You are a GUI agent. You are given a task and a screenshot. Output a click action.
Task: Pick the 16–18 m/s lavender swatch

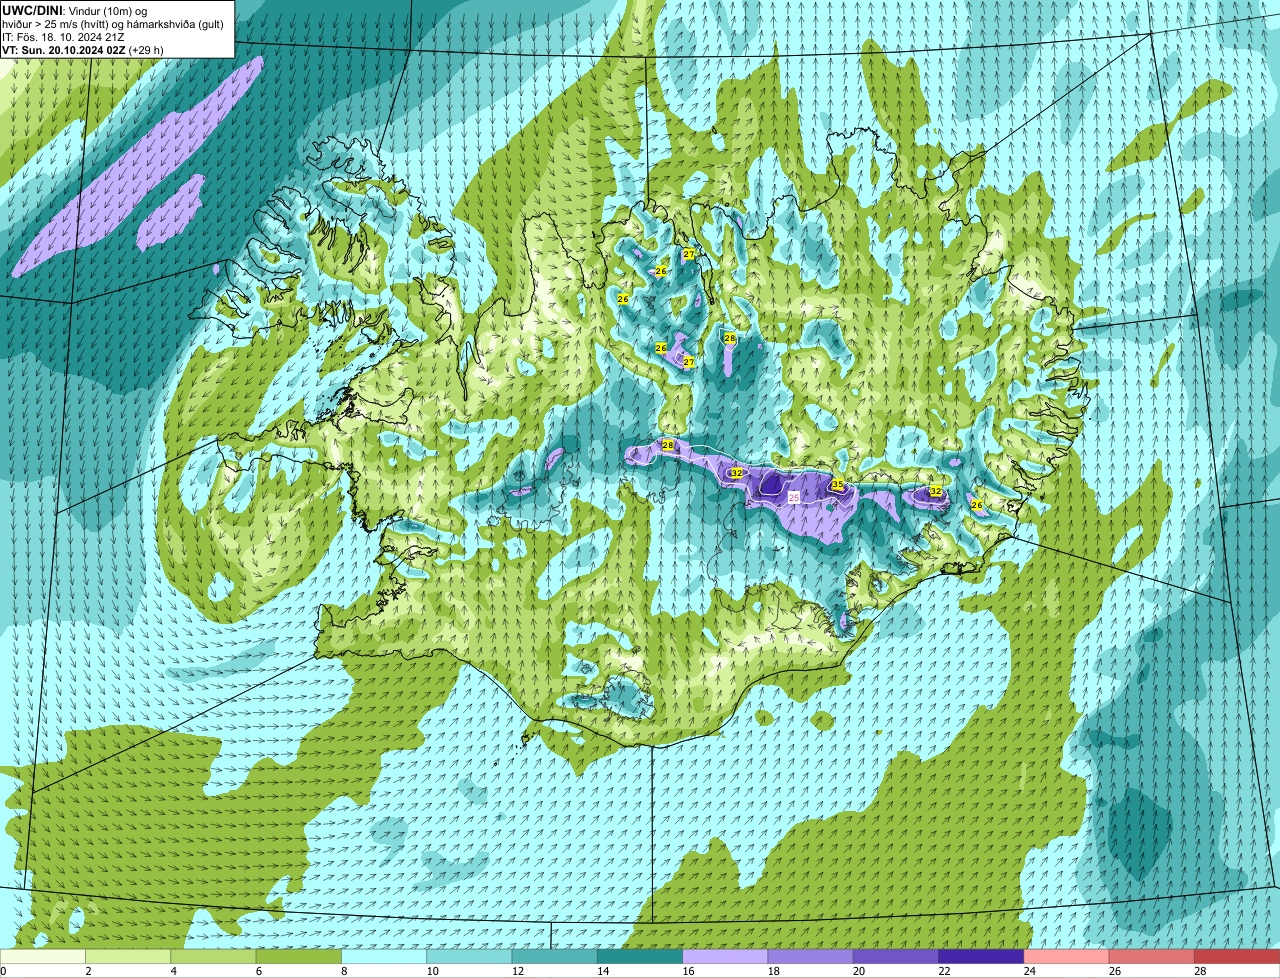(725, 956)
